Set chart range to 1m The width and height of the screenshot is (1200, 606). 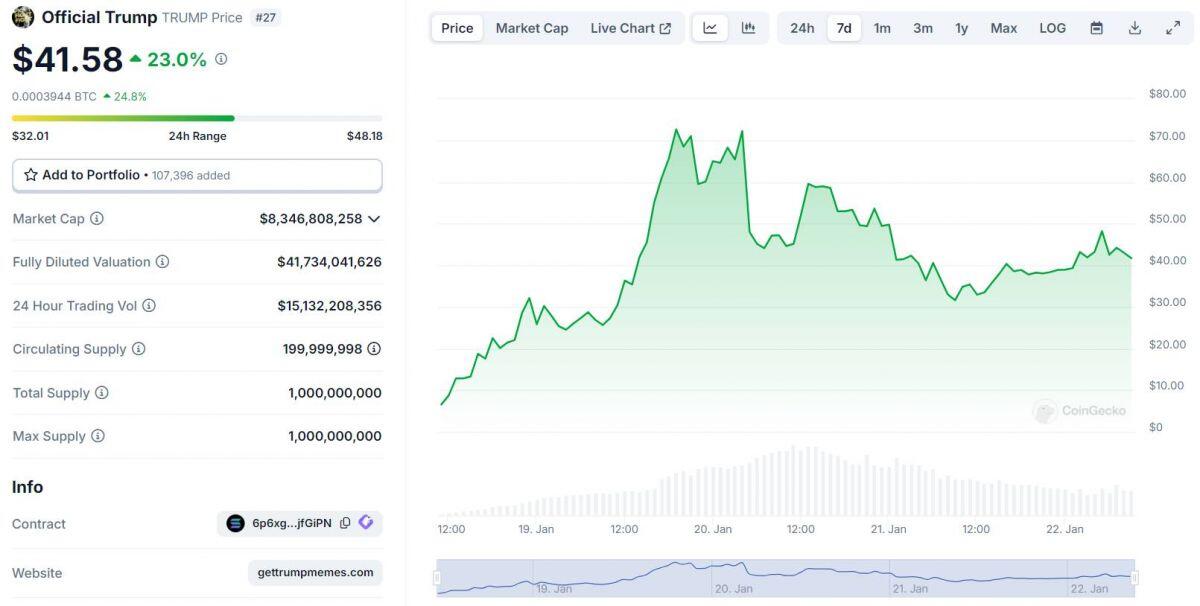click(x=882, y=28)
